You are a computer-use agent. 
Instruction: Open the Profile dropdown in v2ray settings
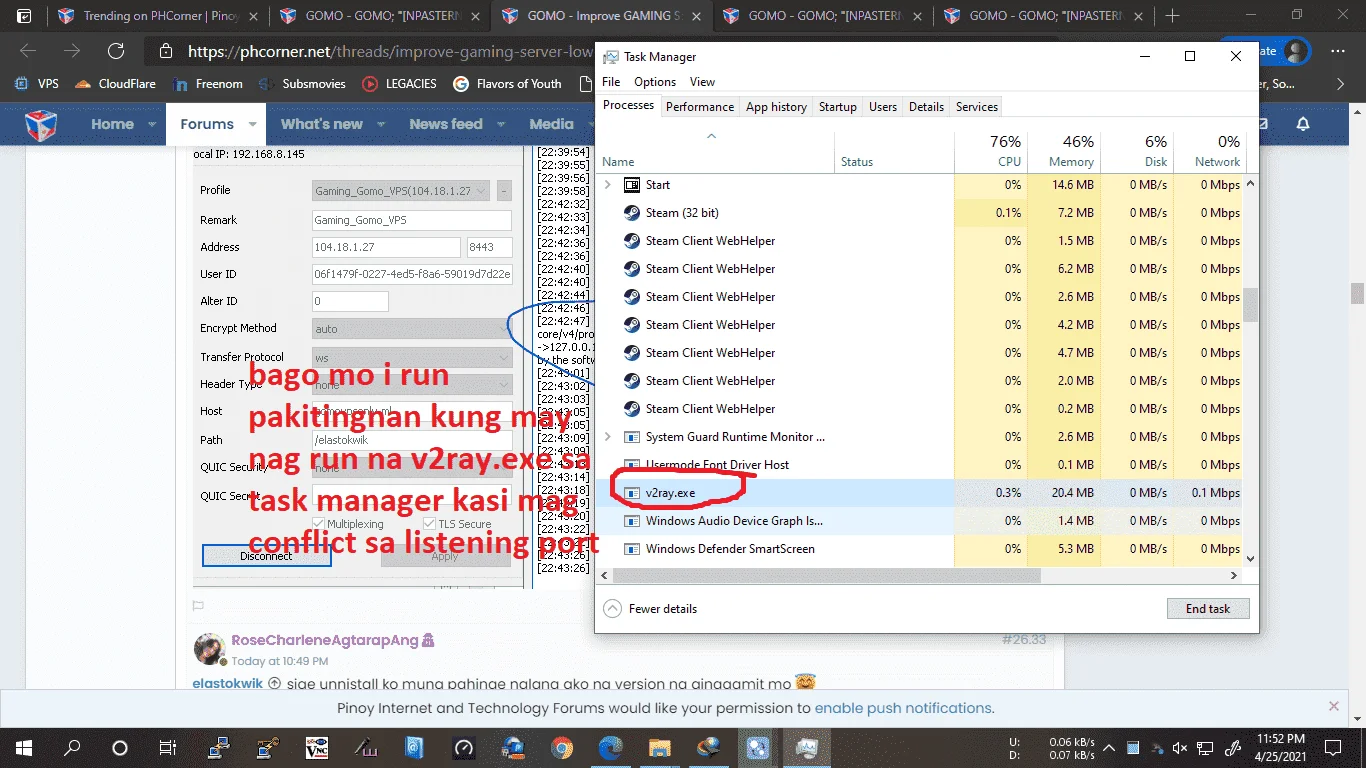[401, 190]
